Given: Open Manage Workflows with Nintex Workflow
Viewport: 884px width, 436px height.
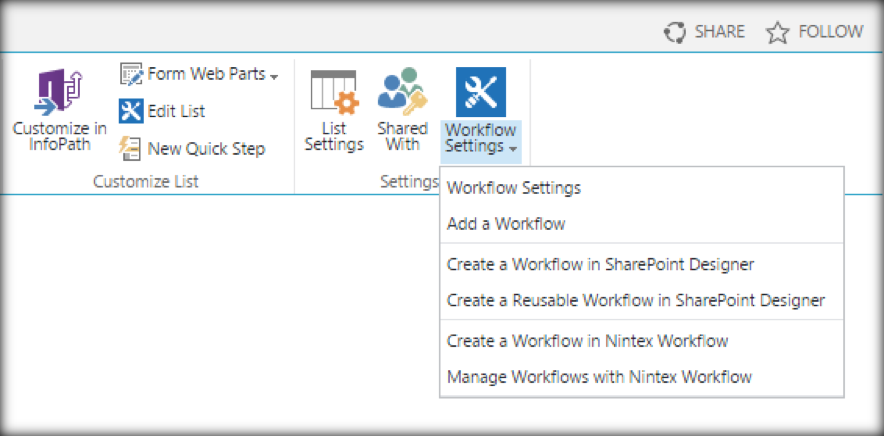Looking at the screenshot, I should (599, 377).
